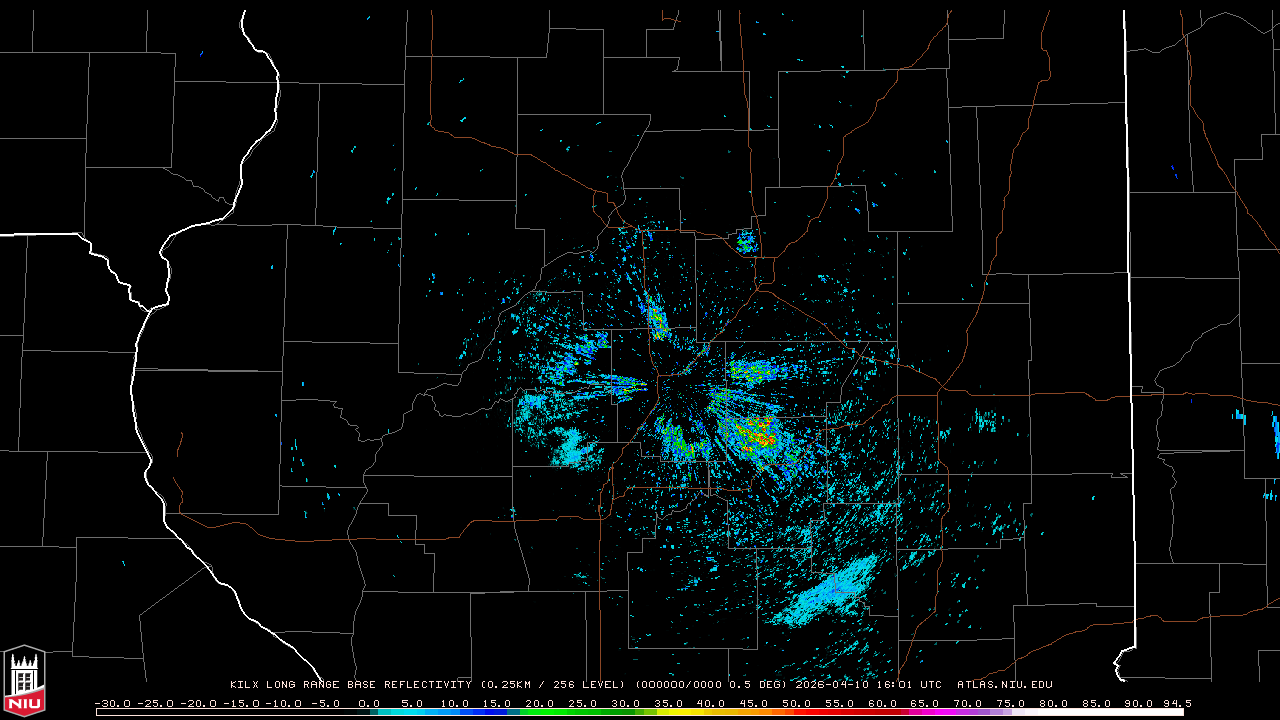
Task: Click the large cyan echo streak in the south
Action: pos(828,594)
